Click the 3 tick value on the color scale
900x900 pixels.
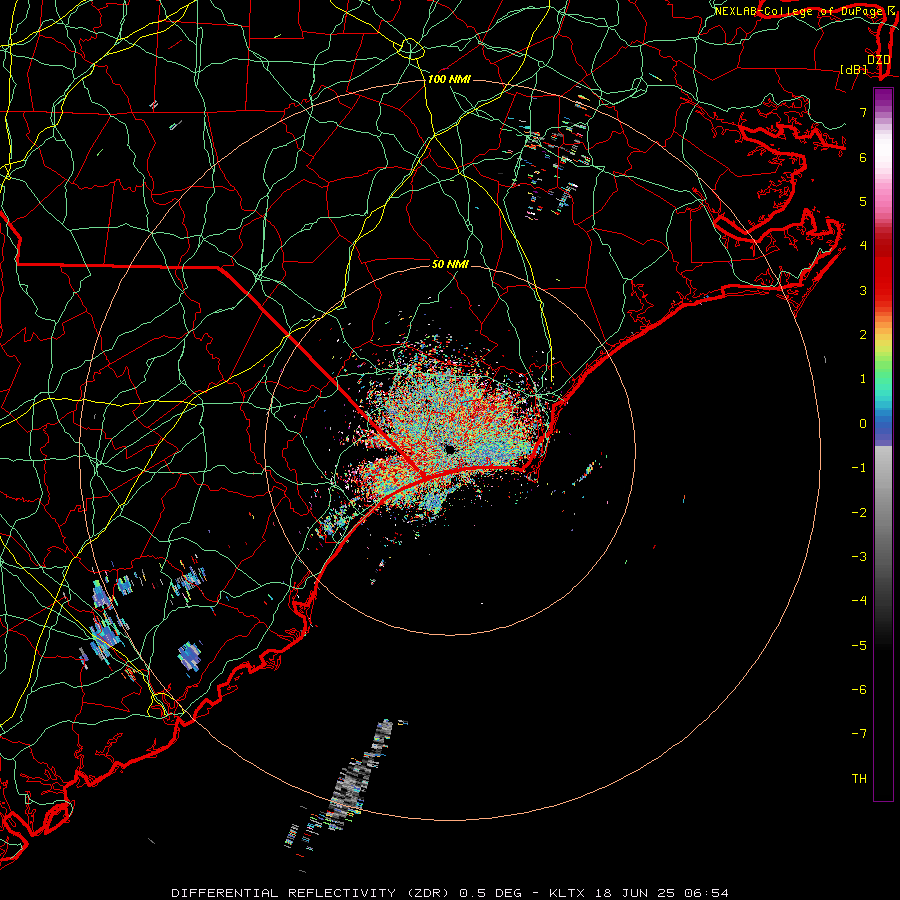[863, 290]
